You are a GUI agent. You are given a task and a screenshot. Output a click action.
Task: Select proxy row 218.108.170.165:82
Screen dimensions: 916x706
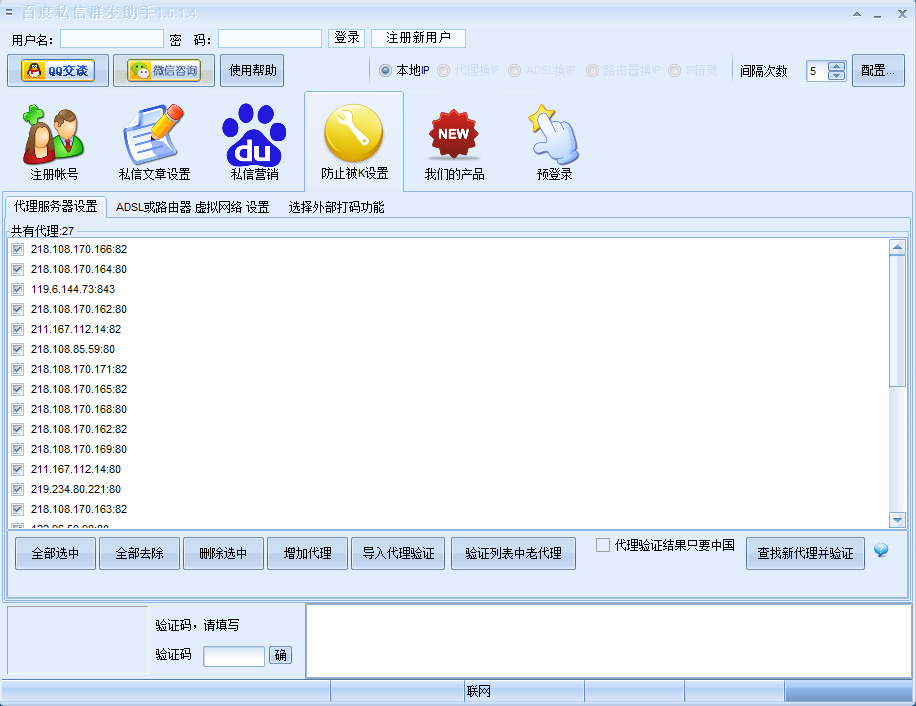(79, 389)
